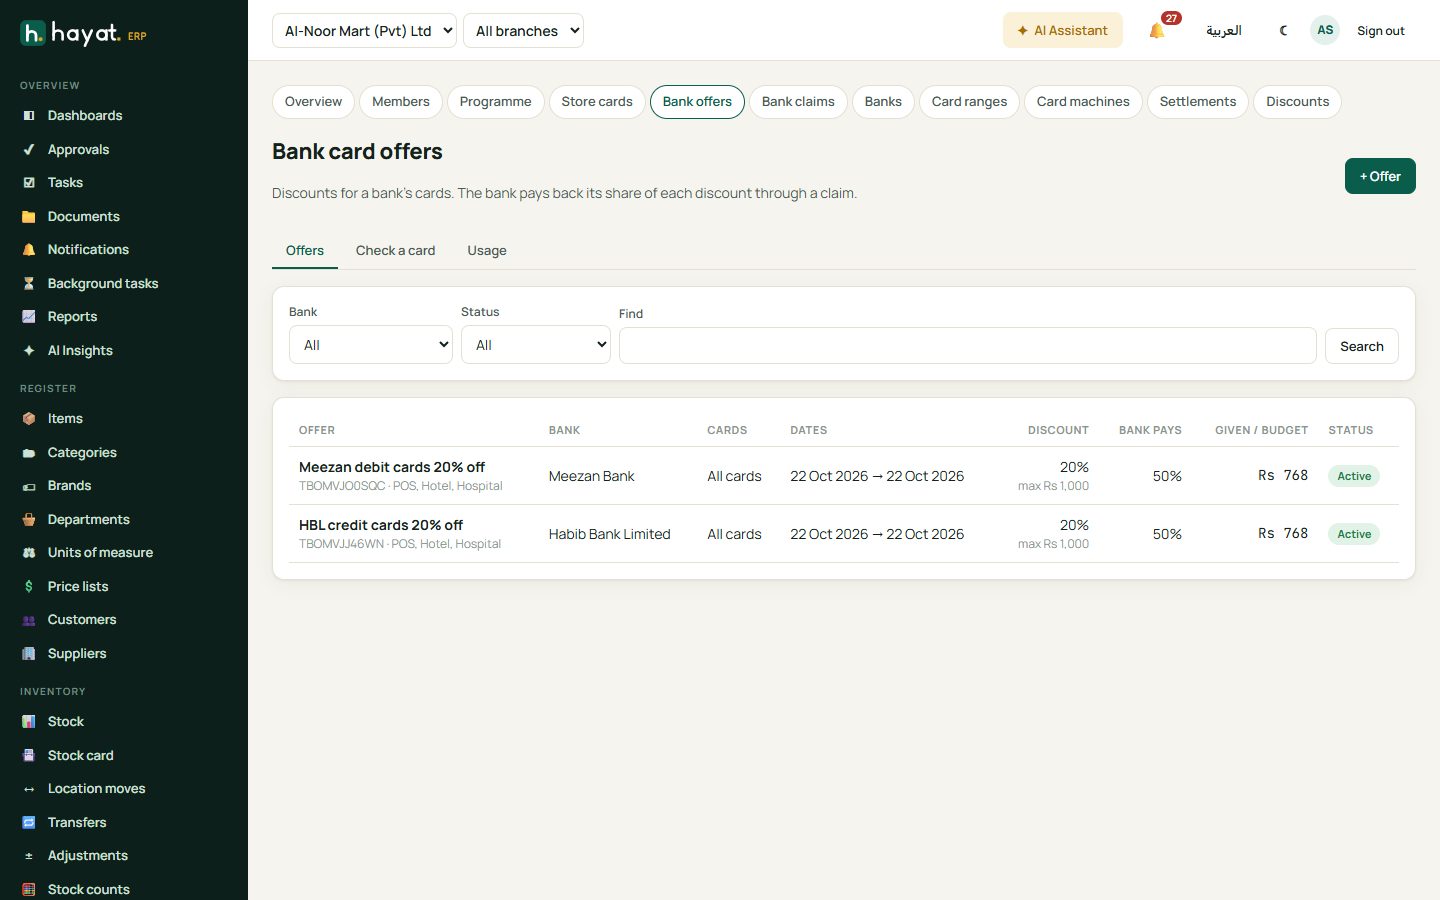1440x900 pixels.
Task: Open the Status filter dropdown
Action: (x=536, y=345)
